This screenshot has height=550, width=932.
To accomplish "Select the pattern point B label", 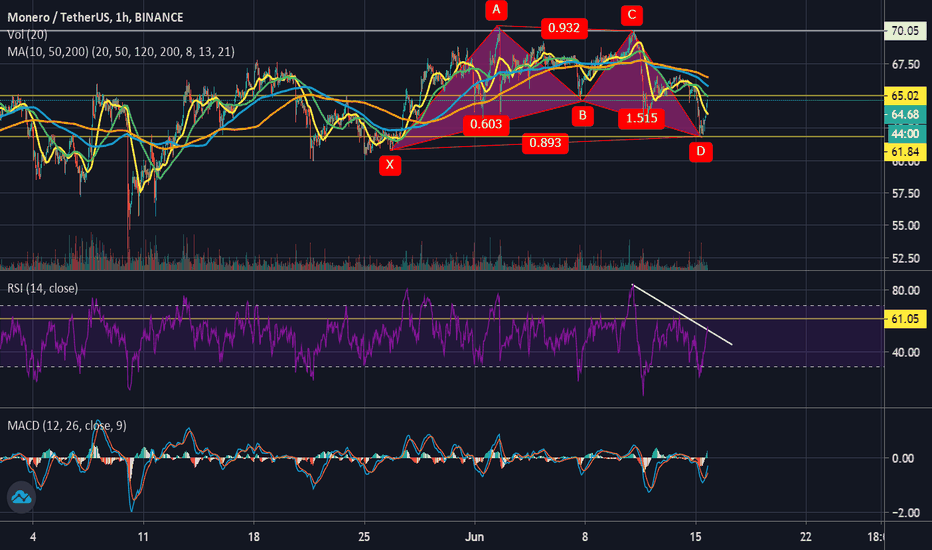I will tap(582, 115).
